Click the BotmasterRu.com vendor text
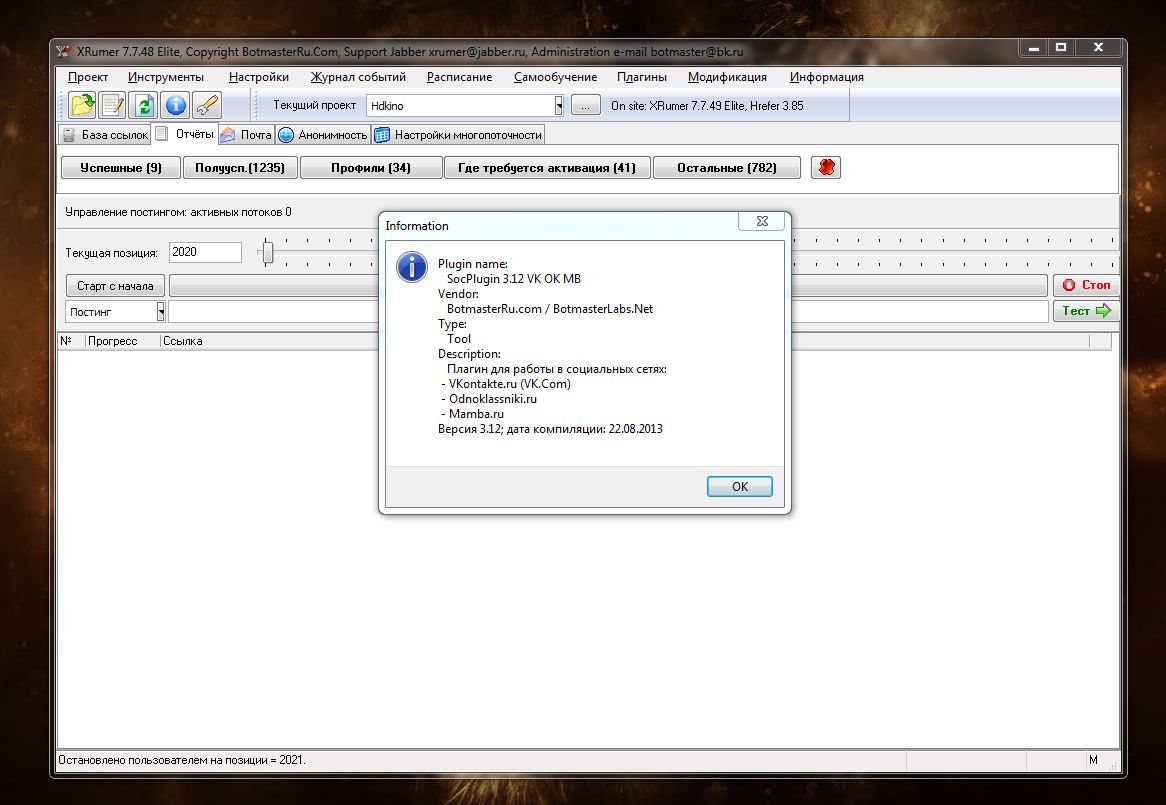Screen dimensions: 1166x805 pyautogui.click(x=550, y=308)
